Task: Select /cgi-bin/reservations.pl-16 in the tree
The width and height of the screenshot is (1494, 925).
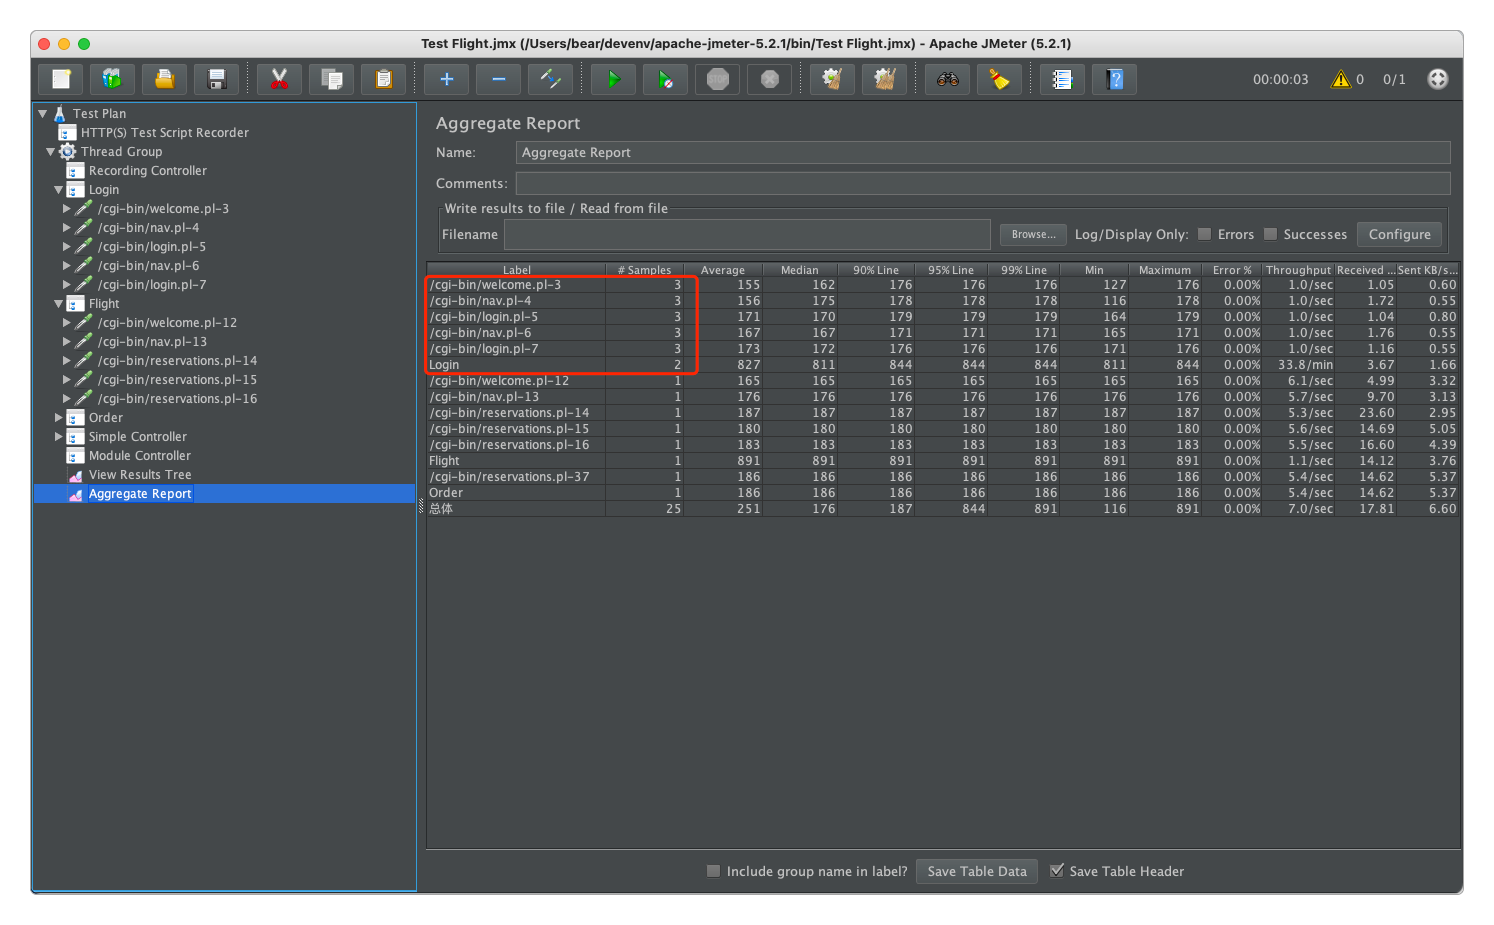Action: [177, 399]
